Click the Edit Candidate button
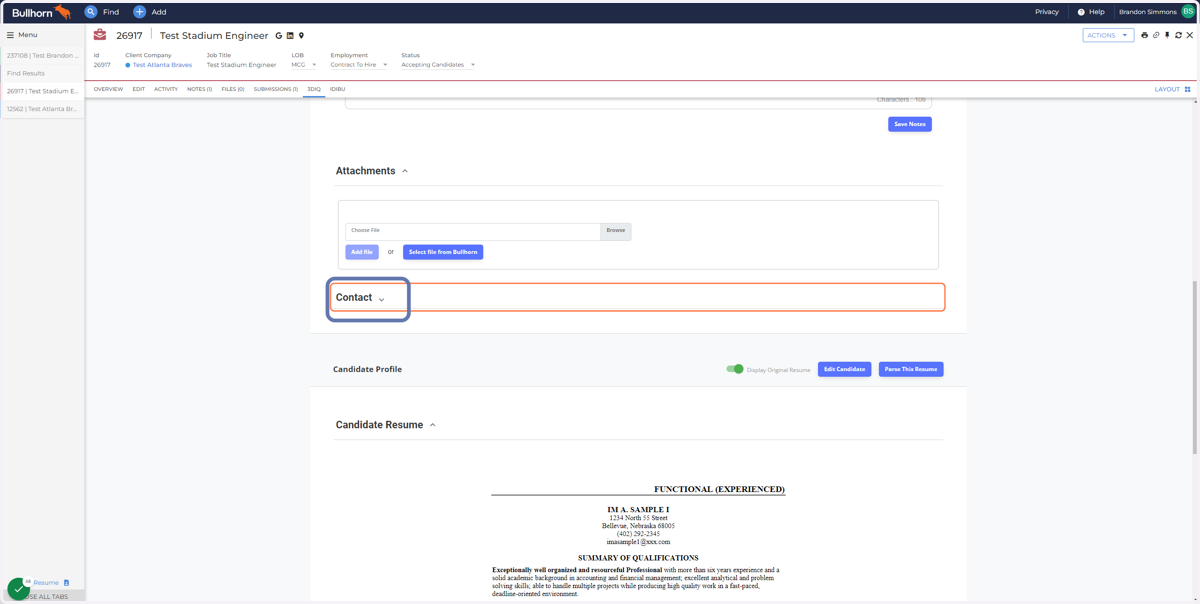Viewport: 1200px width, 604px height. [x=844, y=369]
